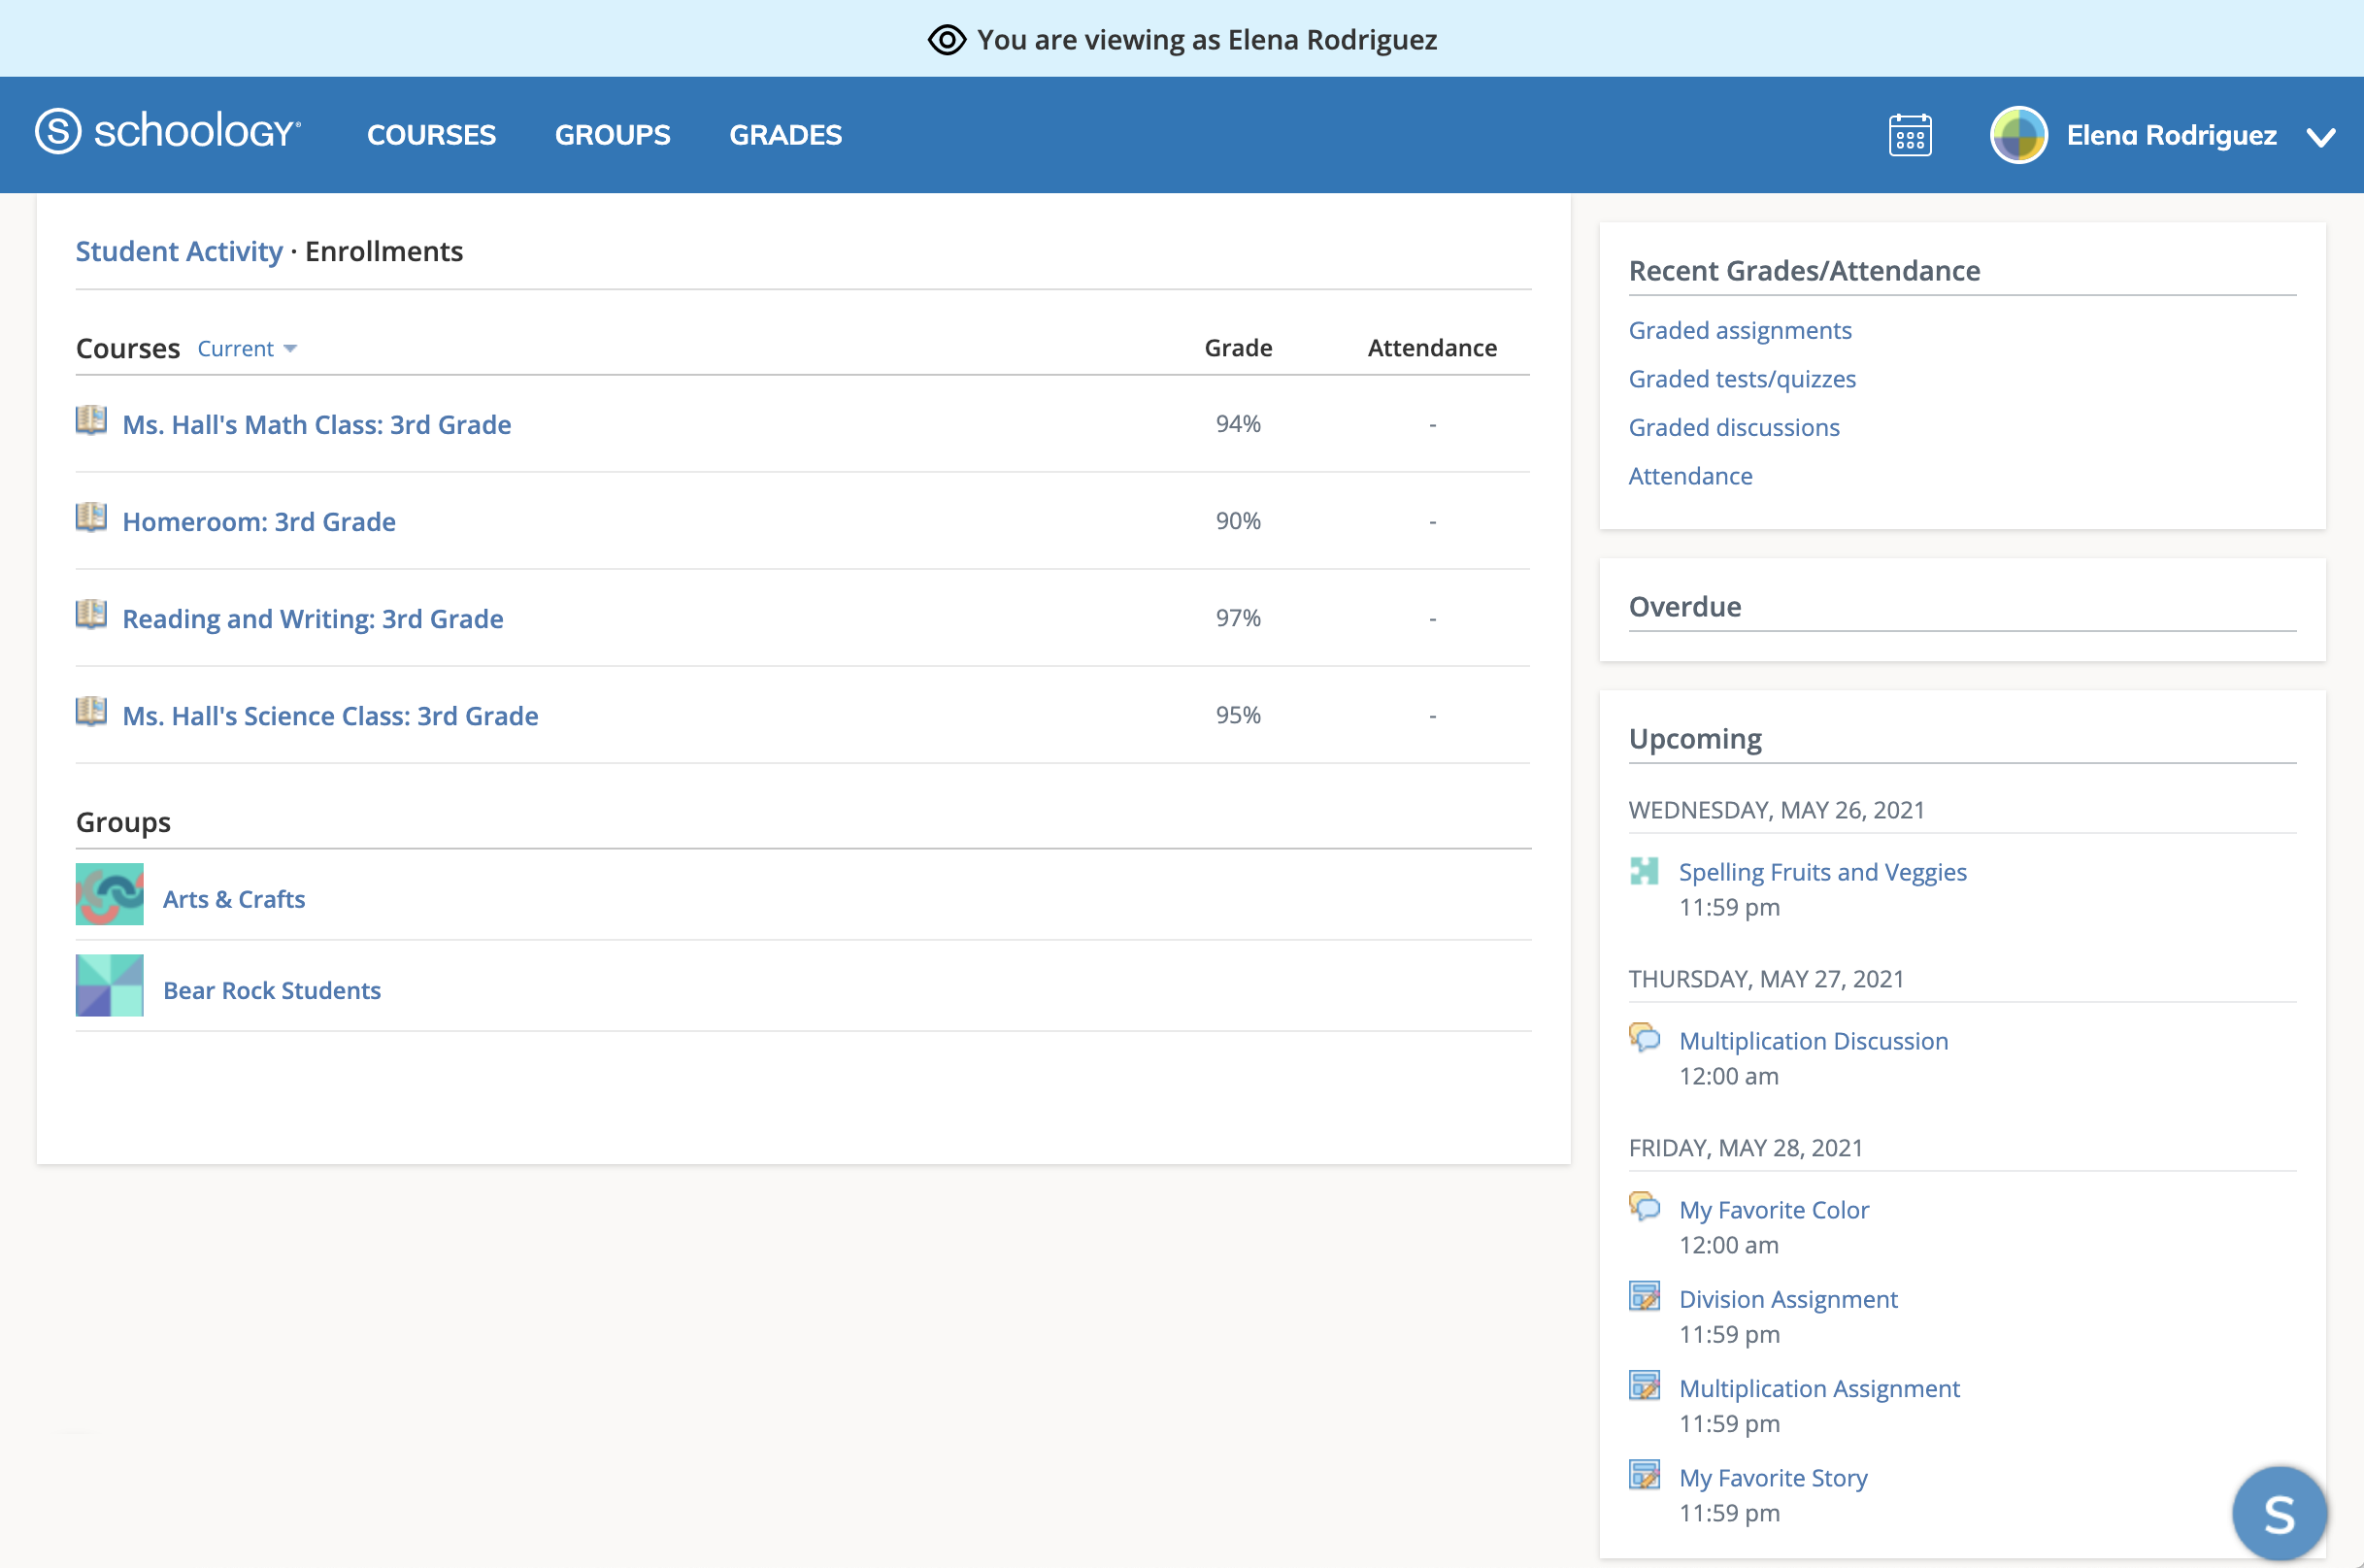Open the COURSES menu
The height and width of the screenshot is (1568, 2364).
click(x=431, y=135)
